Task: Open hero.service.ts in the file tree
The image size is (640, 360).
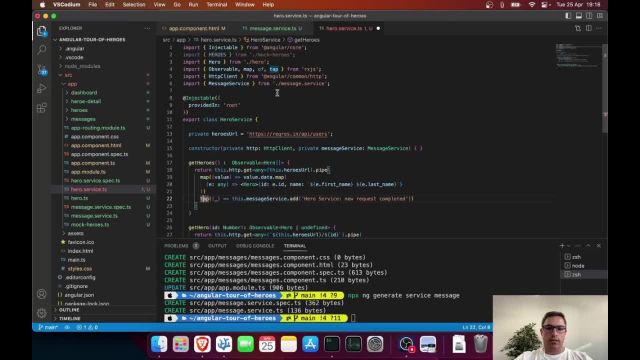Action: [89, 189]
